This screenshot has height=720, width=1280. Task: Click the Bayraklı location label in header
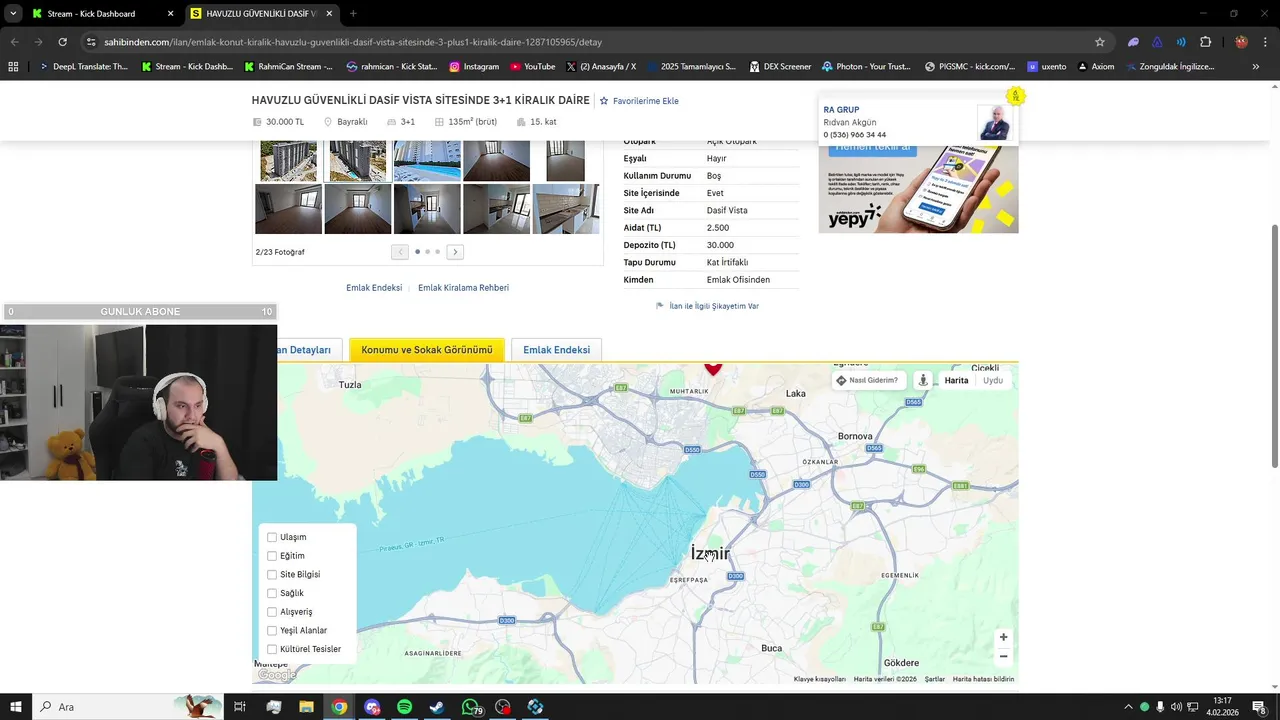pyautogui.click(x=352, y=122)
